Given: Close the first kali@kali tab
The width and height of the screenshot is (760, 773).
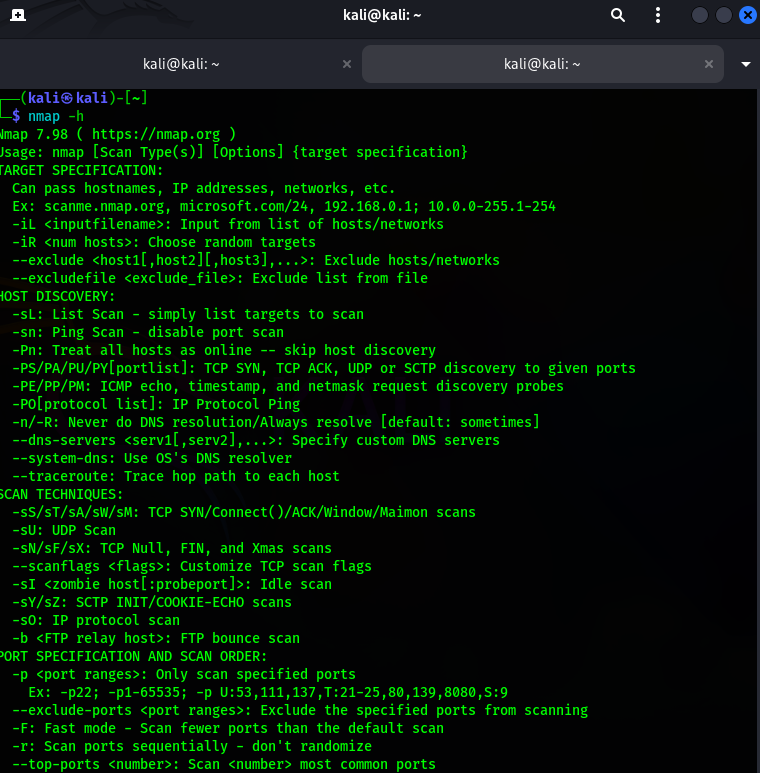Looking at the screenshot, I should (x=347, y=63).
